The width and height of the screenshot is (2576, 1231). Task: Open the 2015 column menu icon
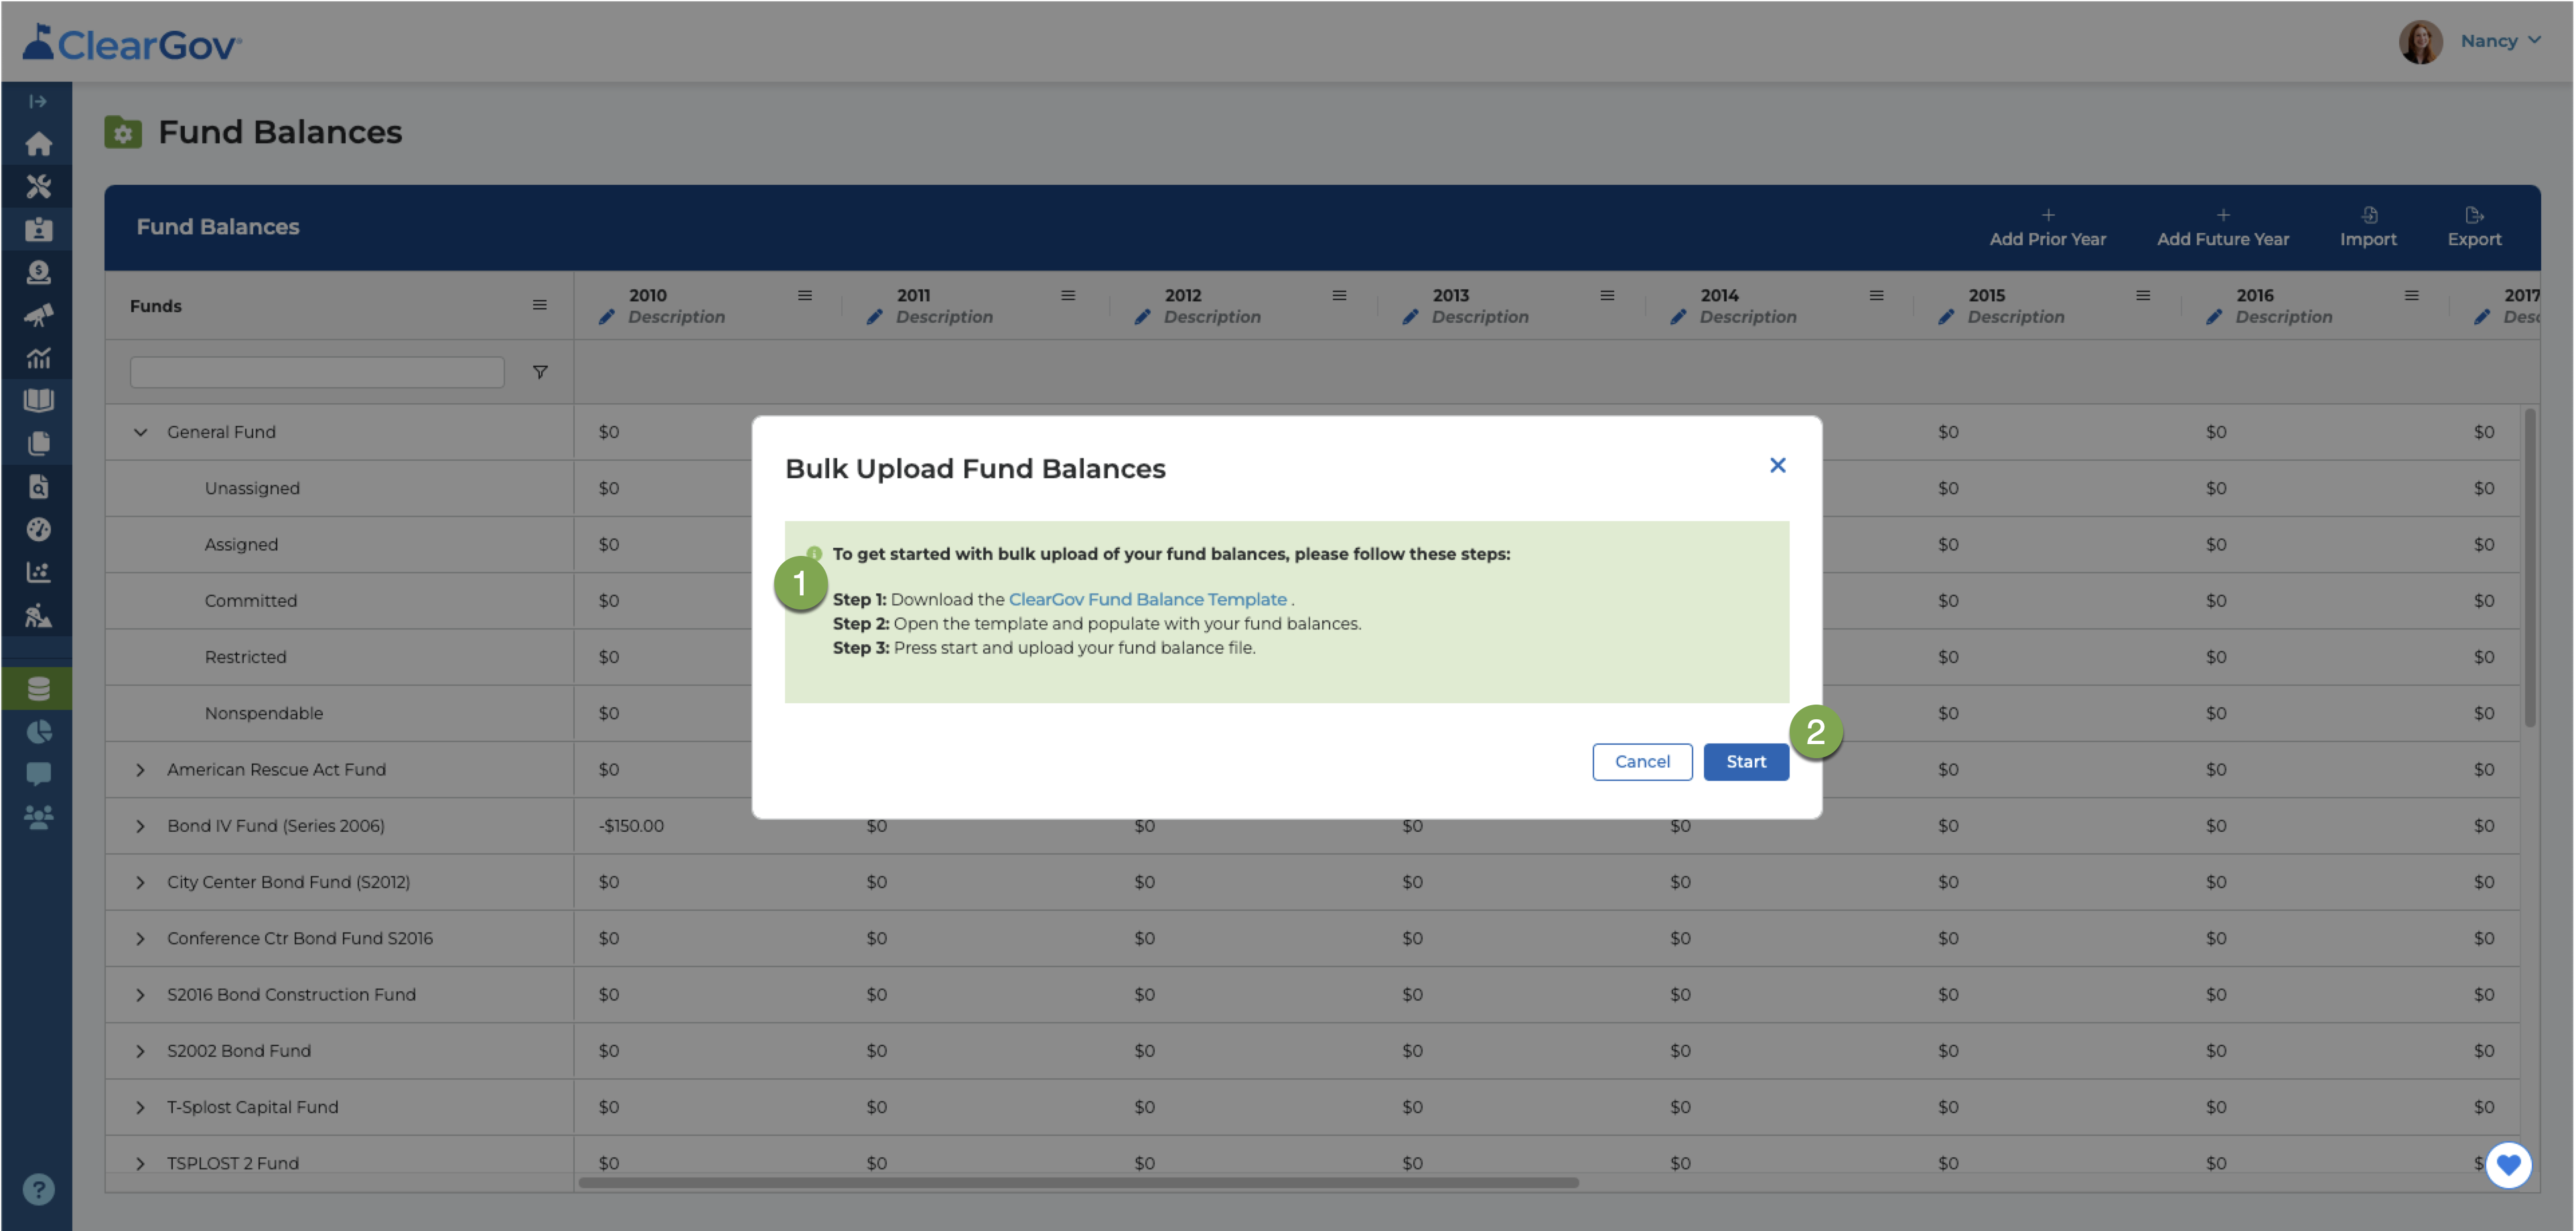point(2143,295)
